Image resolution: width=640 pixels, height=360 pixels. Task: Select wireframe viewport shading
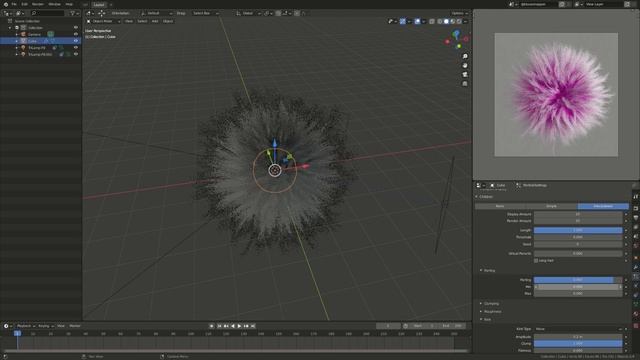pos(440,21)
